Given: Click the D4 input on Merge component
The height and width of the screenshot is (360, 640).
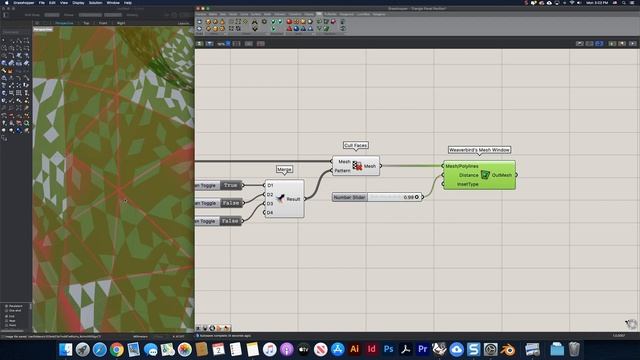Looking at the screenshot, I should point(270,213).
